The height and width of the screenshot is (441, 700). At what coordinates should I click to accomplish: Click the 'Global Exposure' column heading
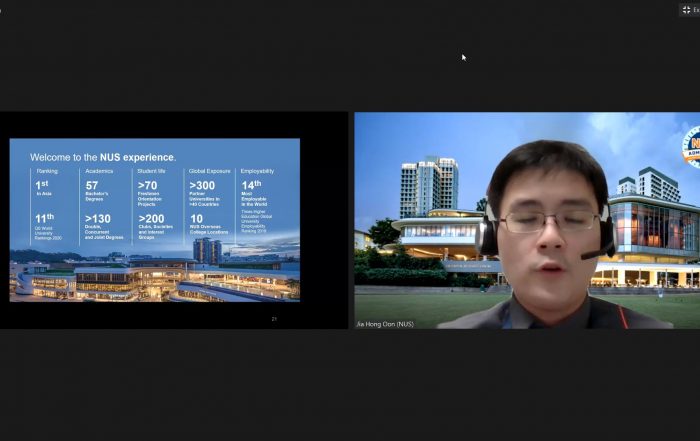click(x=209, y=171)
